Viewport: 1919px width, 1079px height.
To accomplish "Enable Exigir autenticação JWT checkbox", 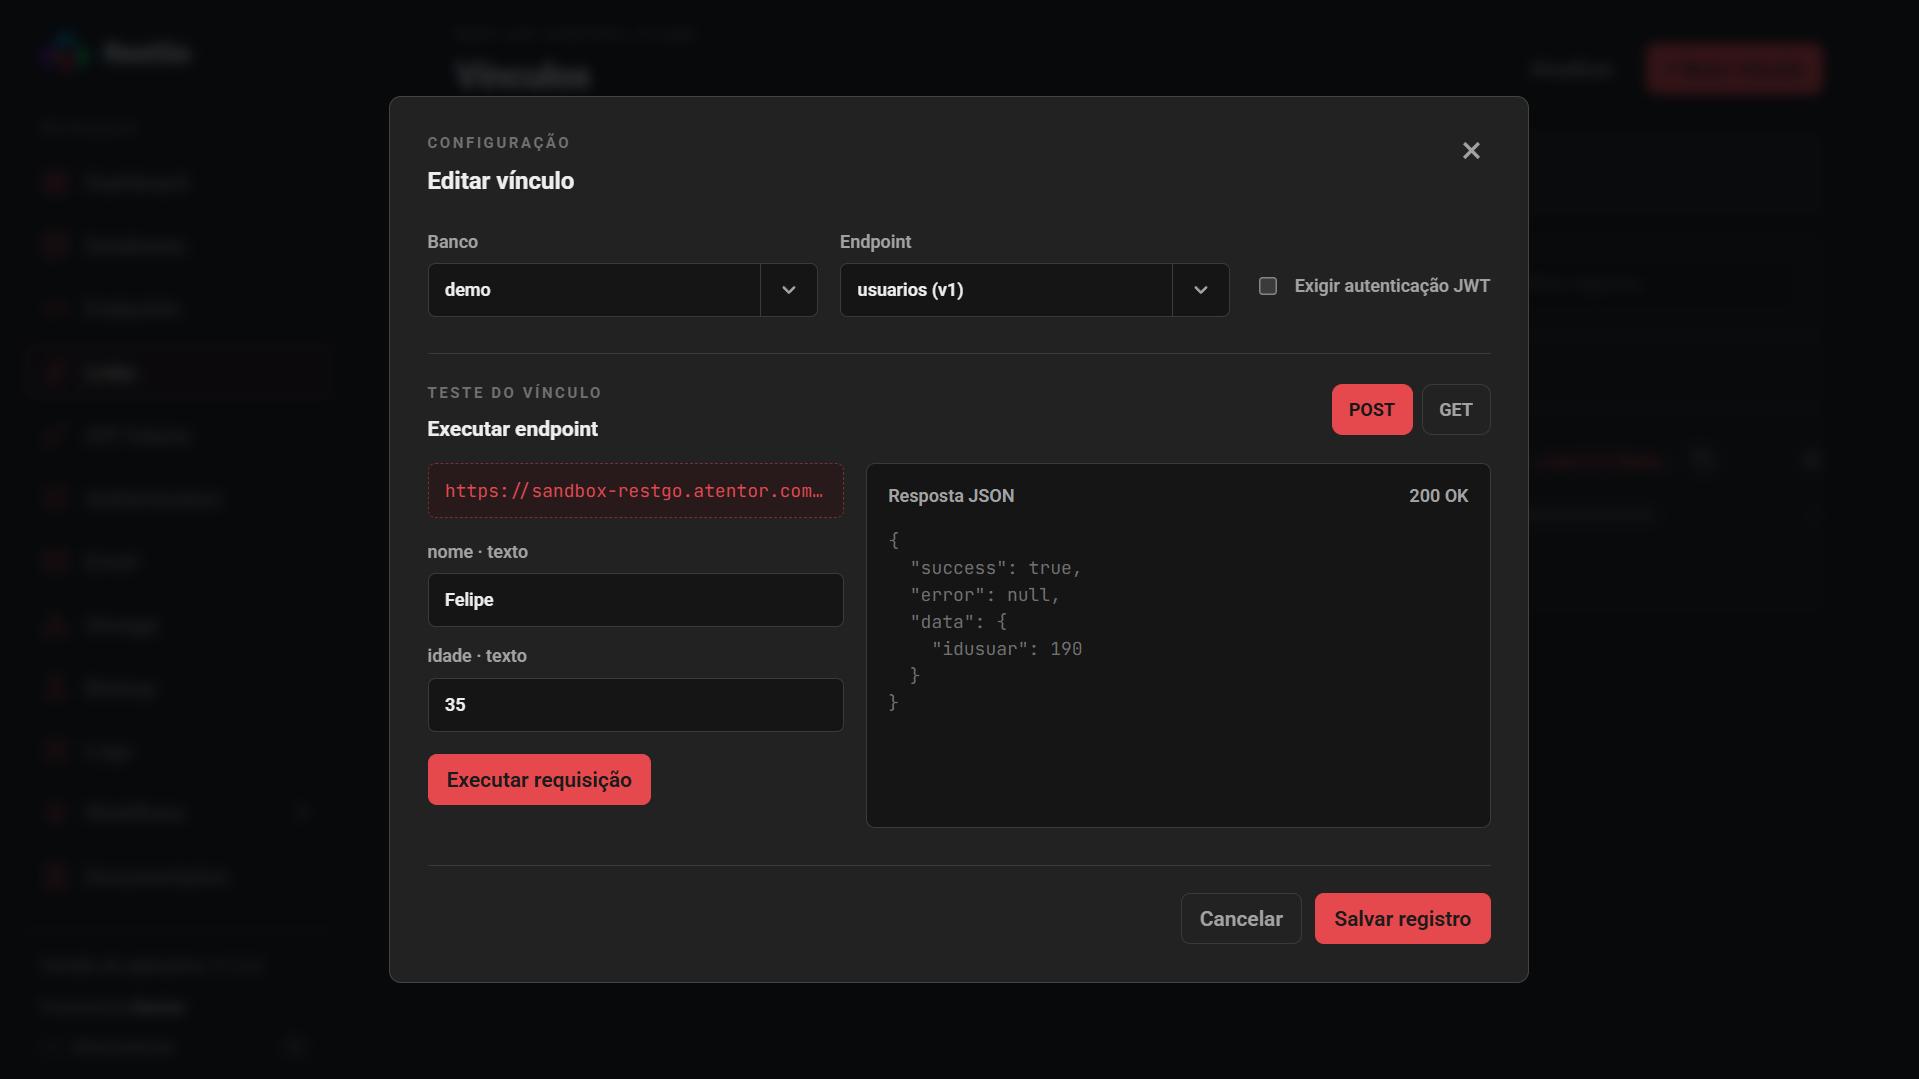I will (1267, 286).
